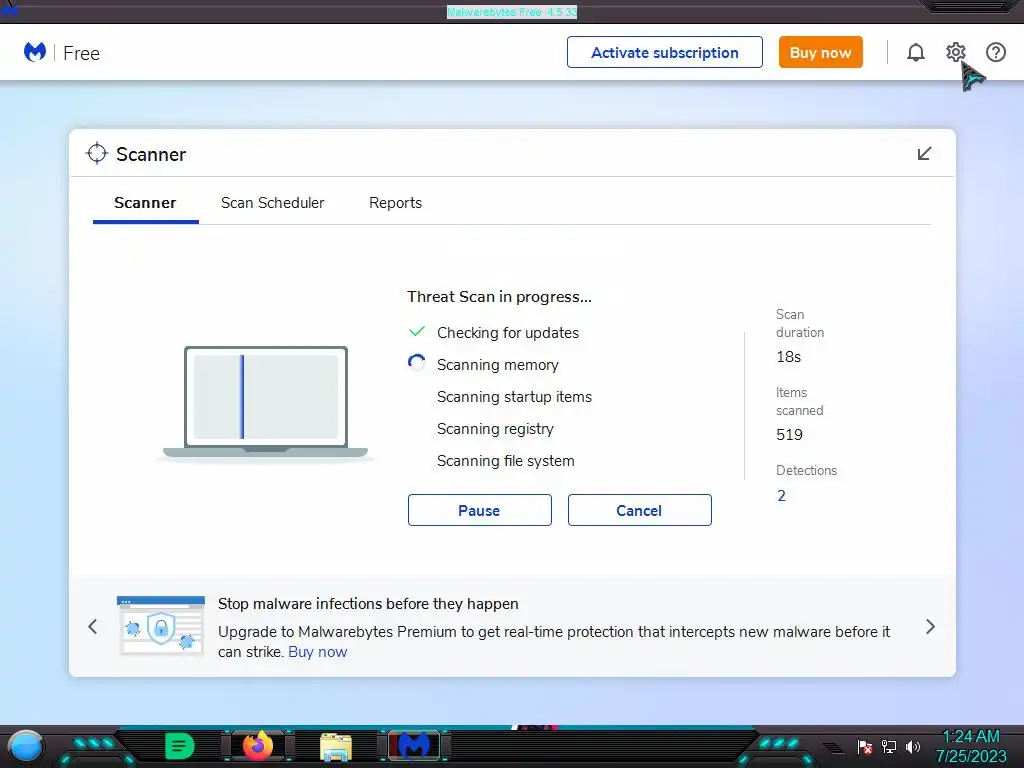The image size is (1024, 768).
Task: Switch to the Scanner tab
Action: click(145, 203)
